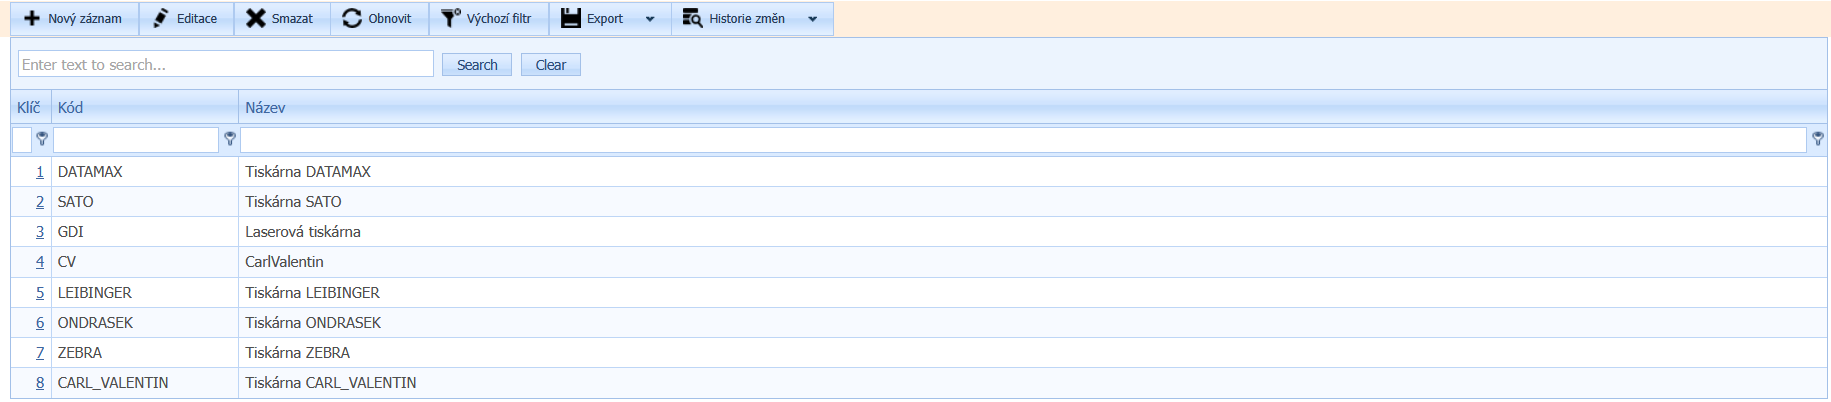Click the Smazat X icon

(256, 19)
